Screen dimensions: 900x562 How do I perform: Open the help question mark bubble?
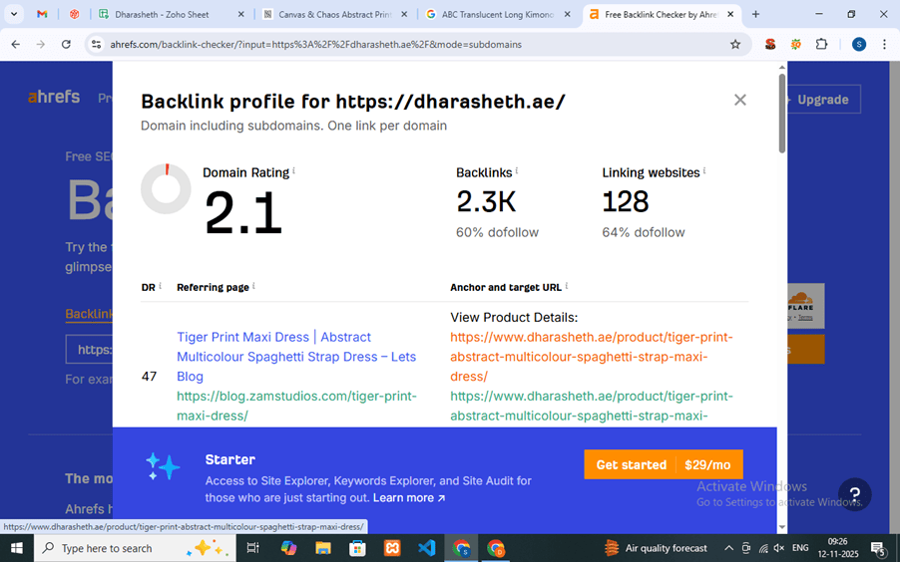(x=854, y=494)
